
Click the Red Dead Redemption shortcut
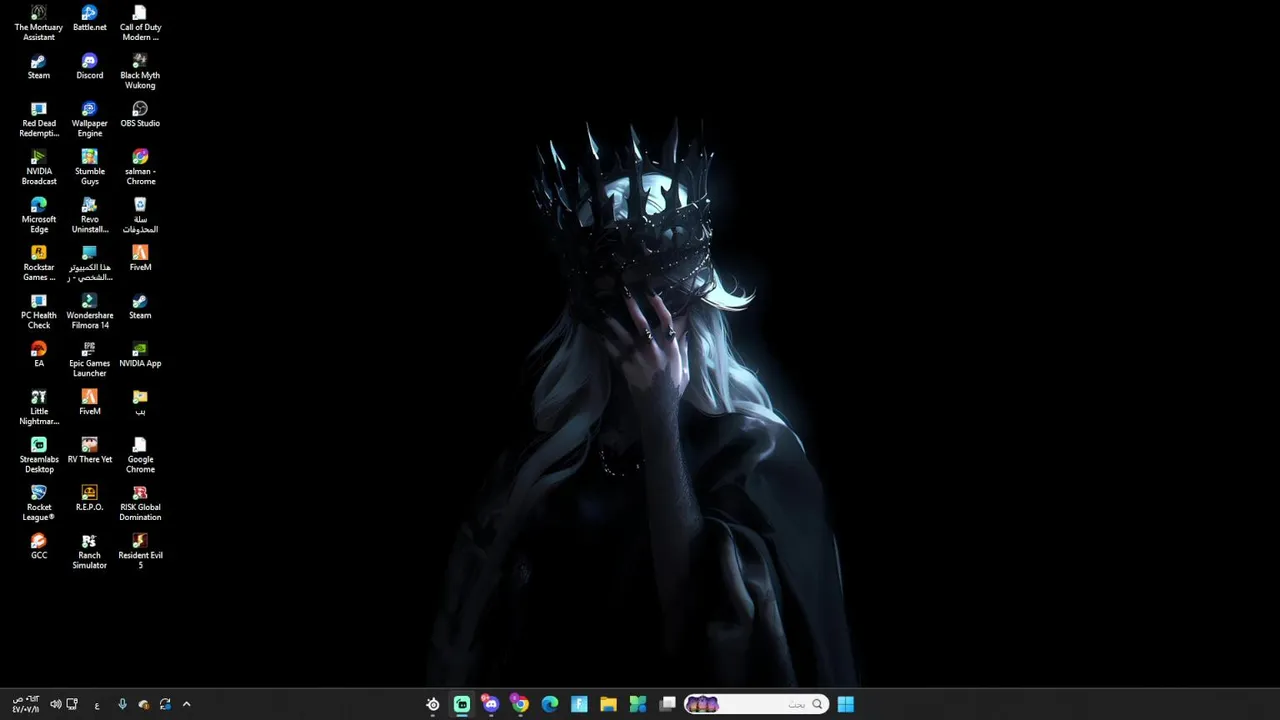click(39, 119)
